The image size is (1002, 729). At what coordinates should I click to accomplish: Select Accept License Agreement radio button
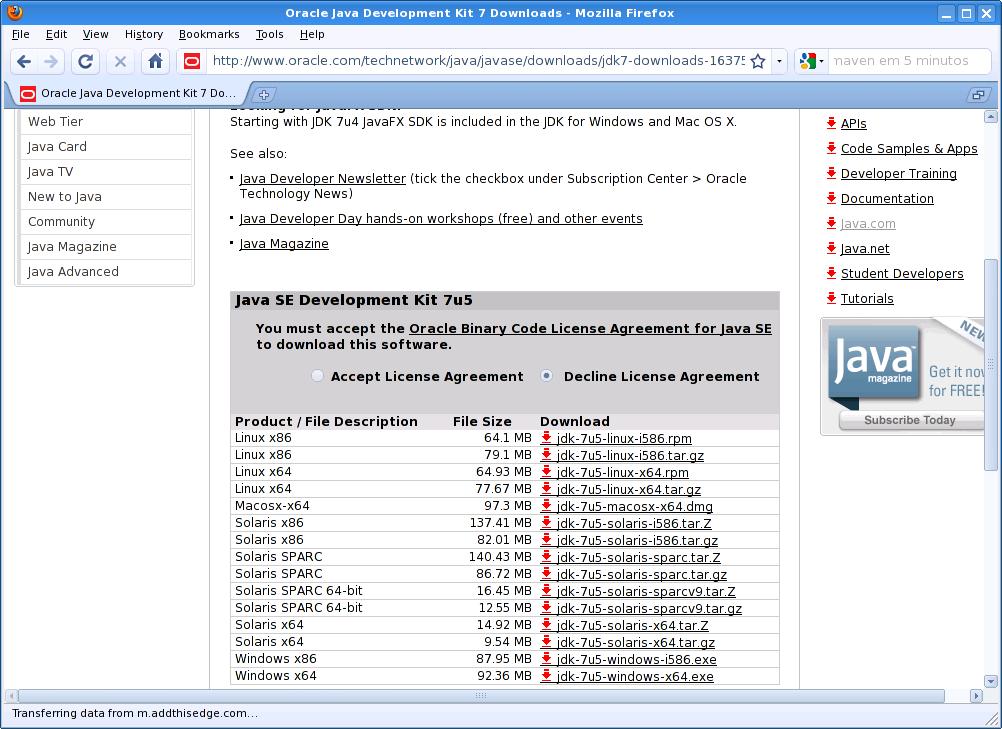tap(317, 376)
